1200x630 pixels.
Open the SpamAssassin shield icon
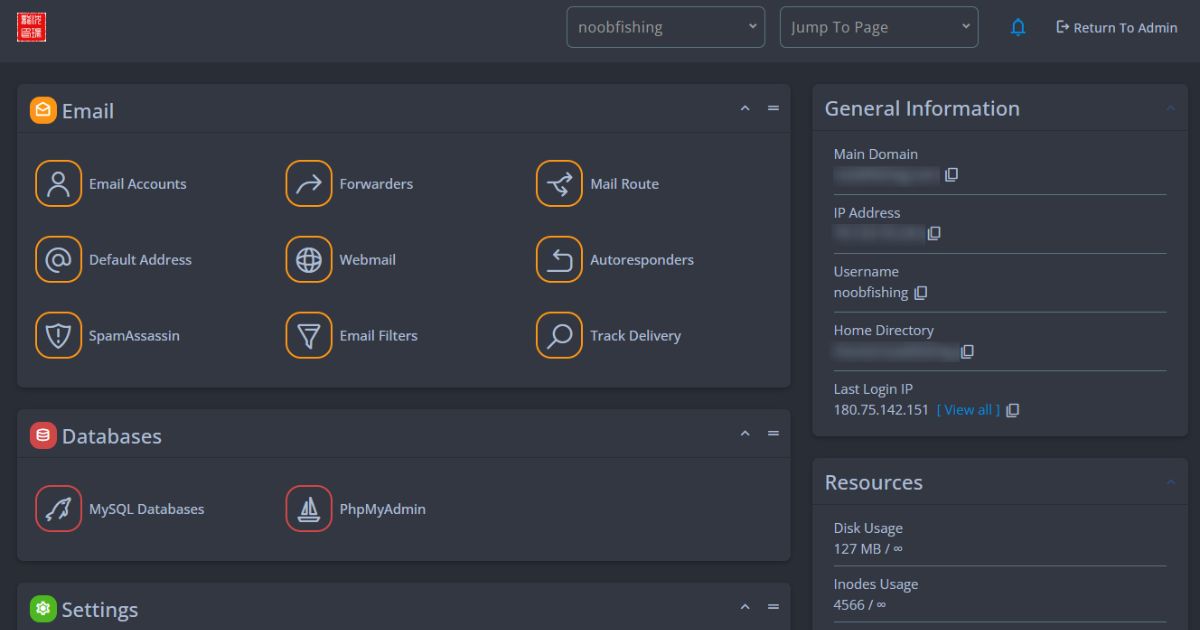pos(59,336)
